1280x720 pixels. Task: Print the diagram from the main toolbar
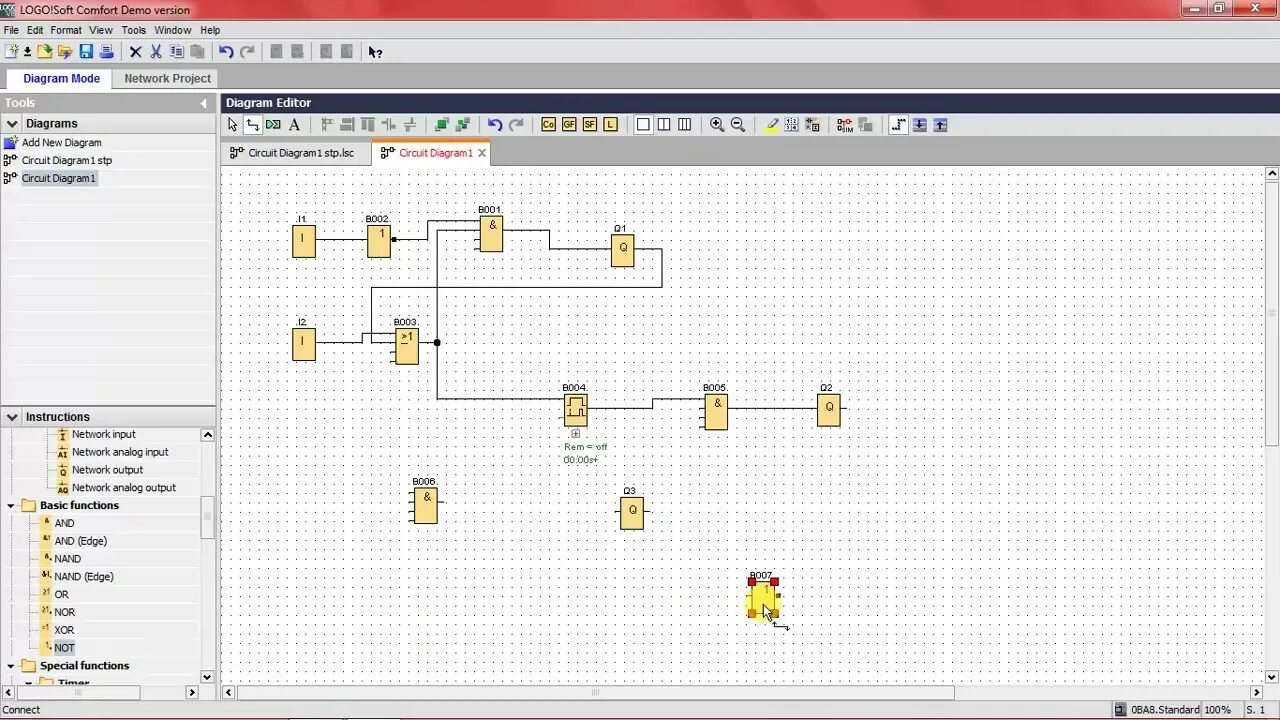tap(106, 52)
